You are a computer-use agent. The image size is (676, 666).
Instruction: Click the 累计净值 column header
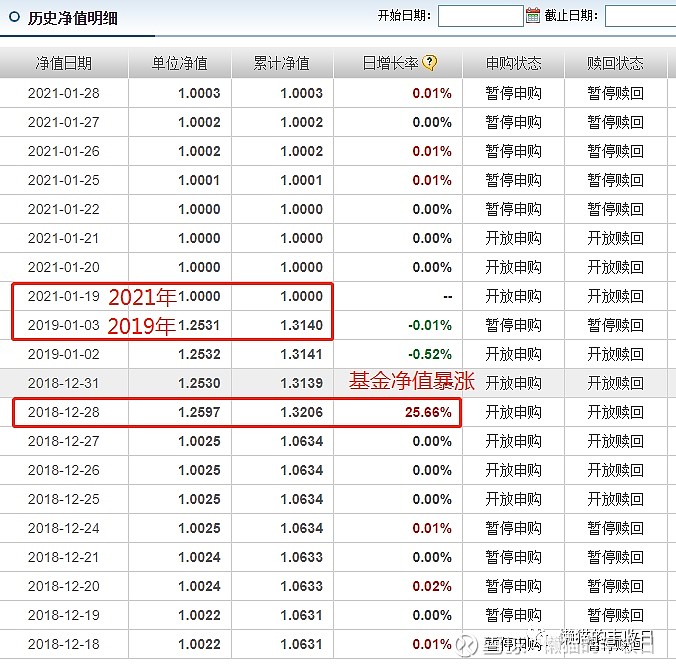pyautogui.click(x=282, y=63)
